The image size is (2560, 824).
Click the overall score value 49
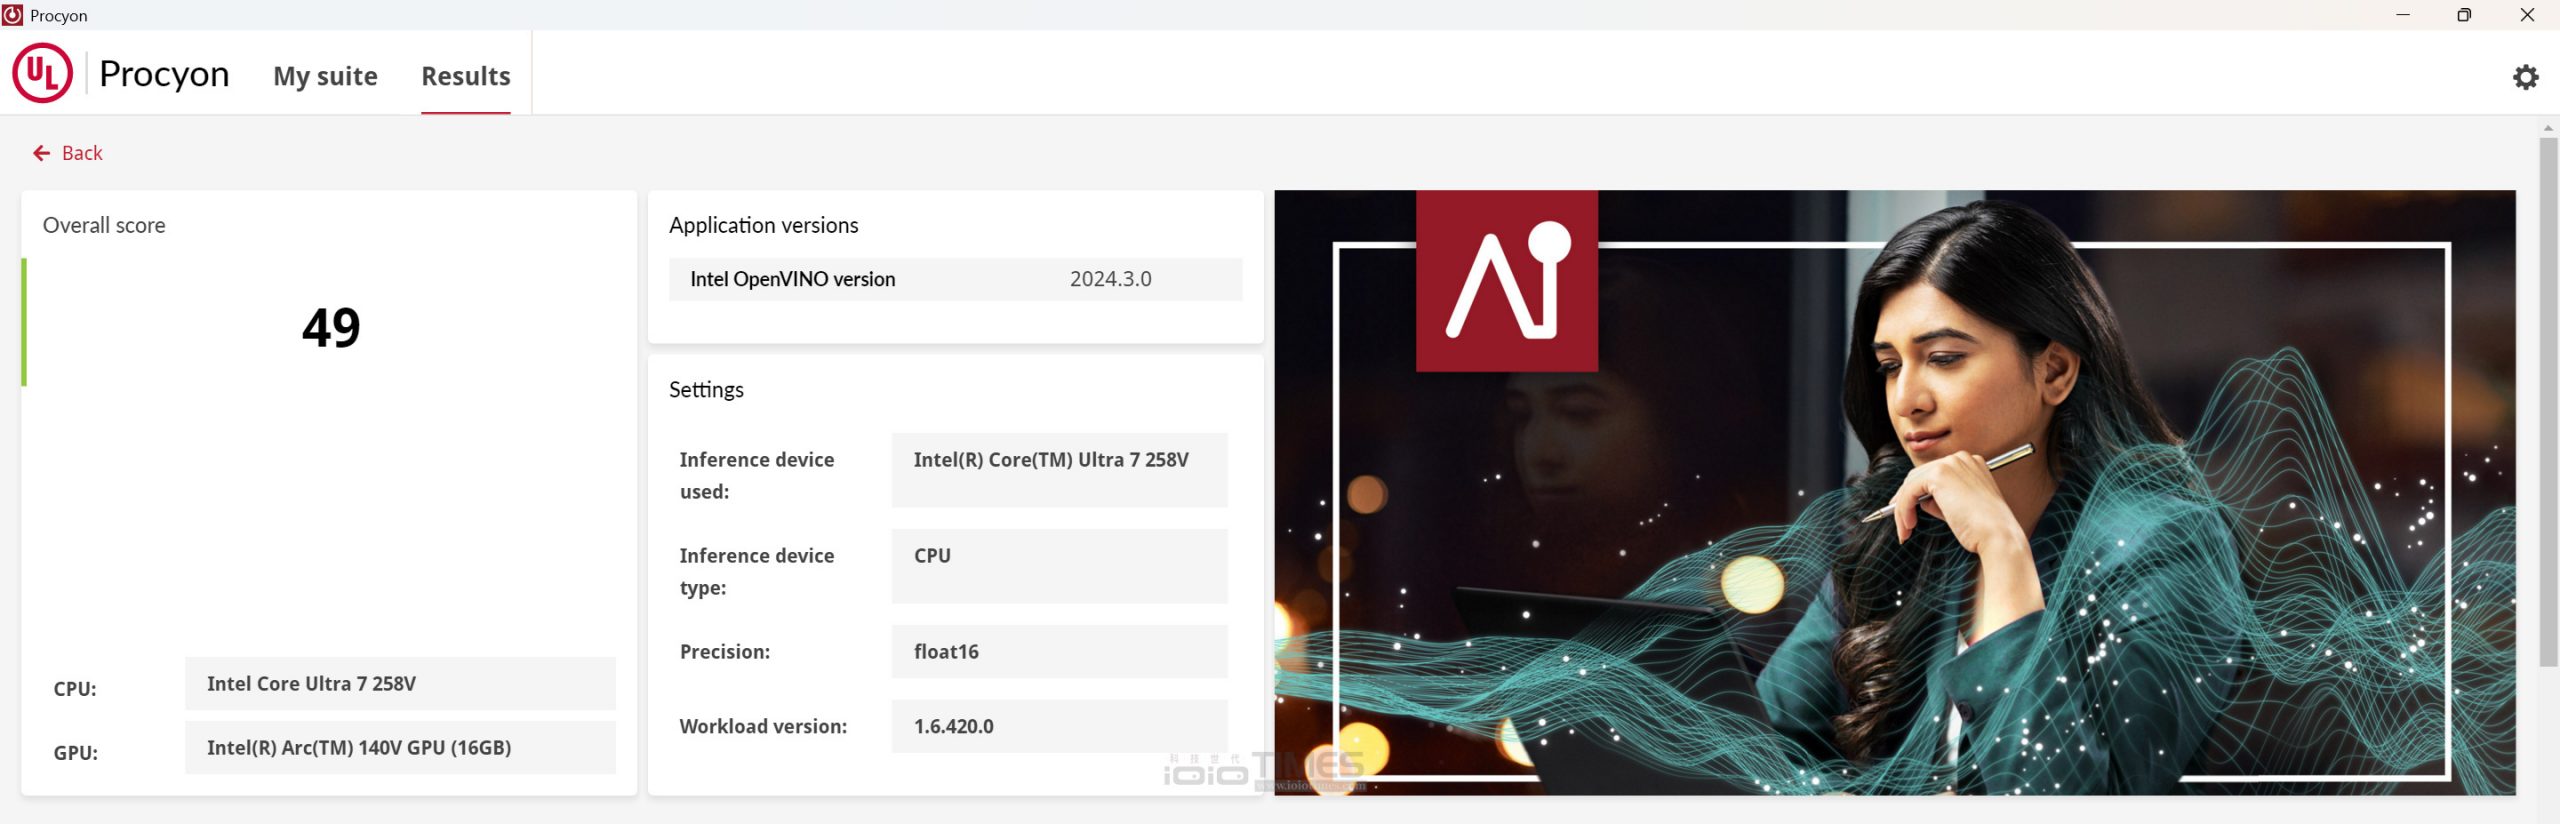click(x=331, y=328)
